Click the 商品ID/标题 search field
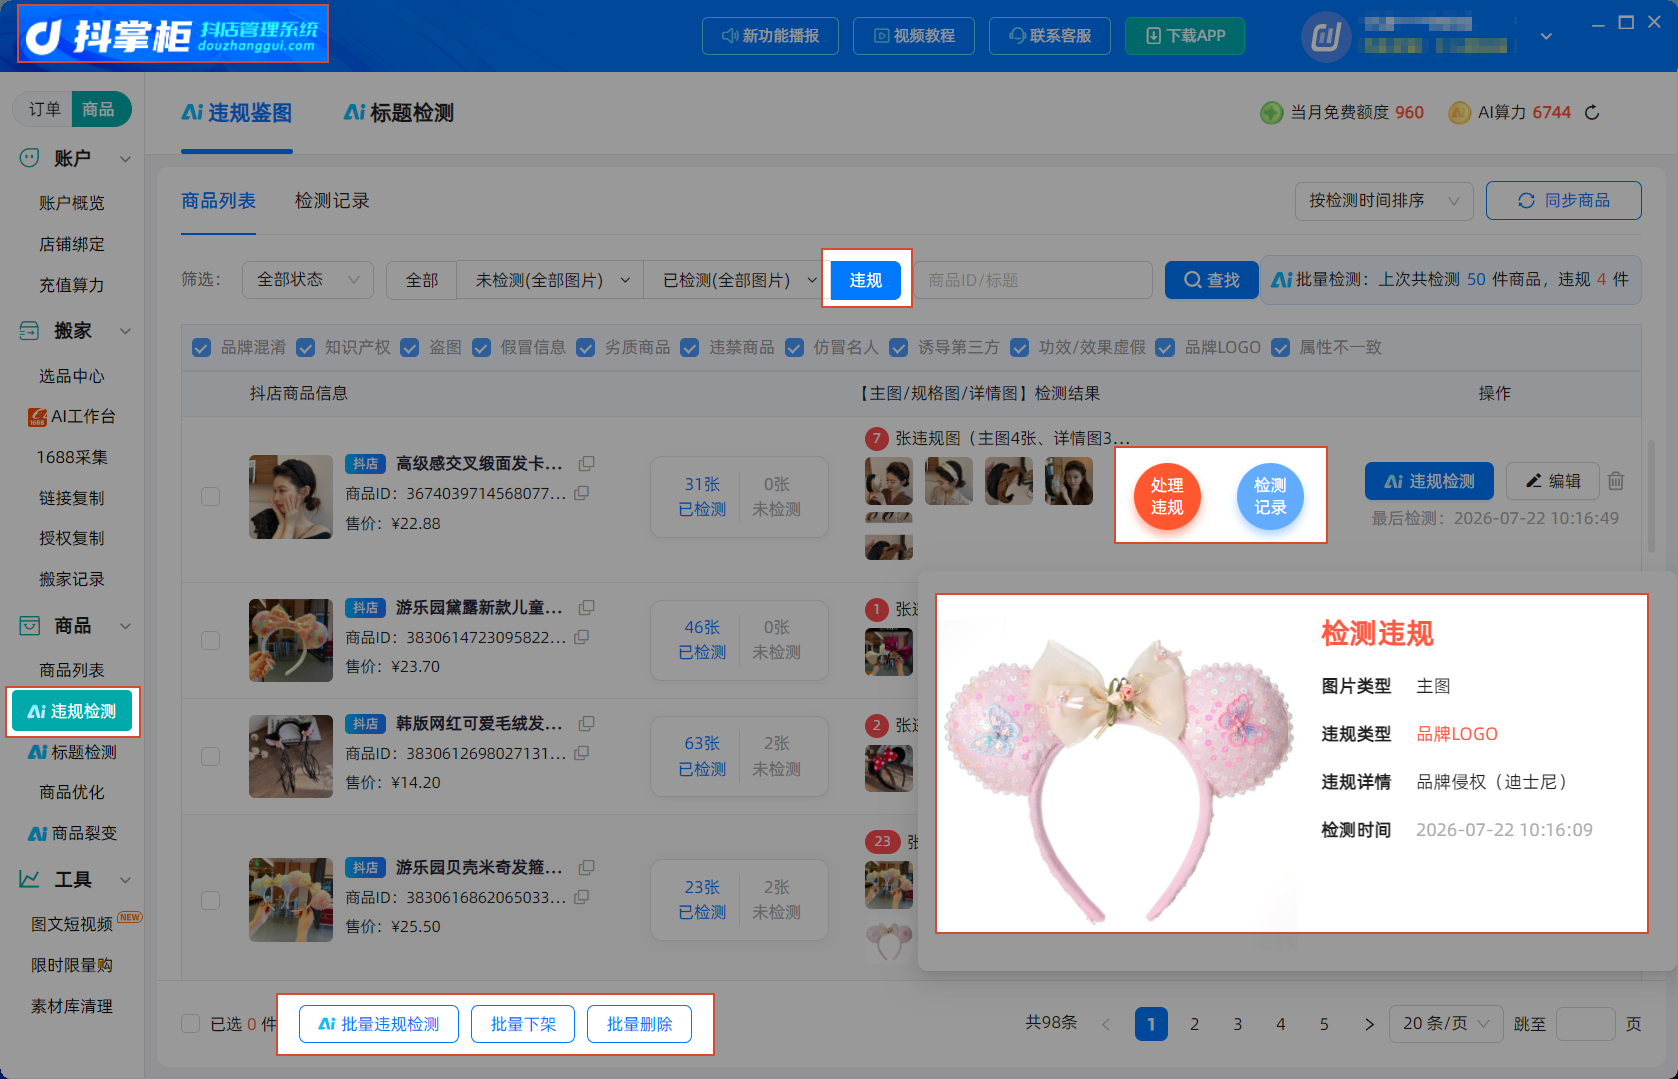The image size is (1678, 1079). 1032,280
